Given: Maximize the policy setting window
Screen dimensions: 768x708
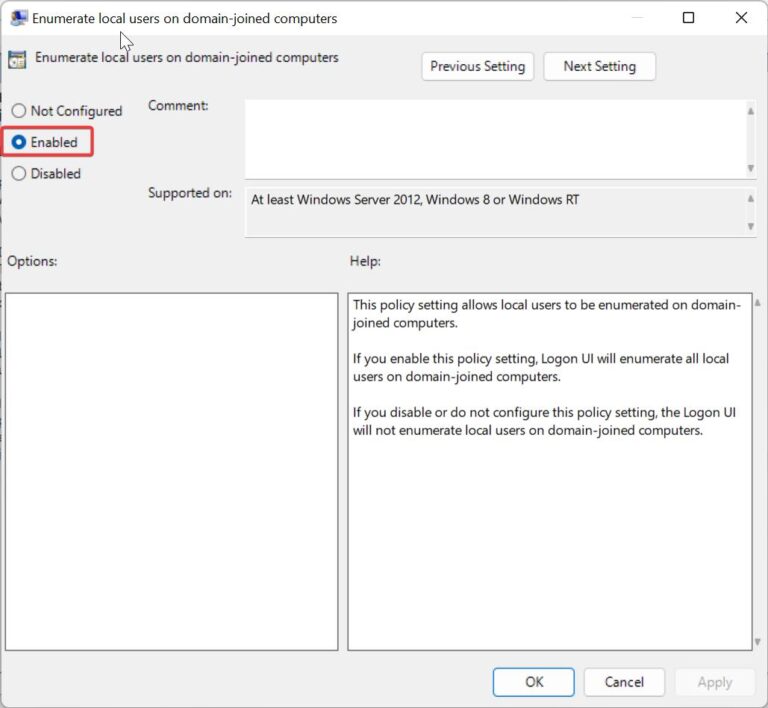Looking at the screenshot, I should (x=689, y=18).
